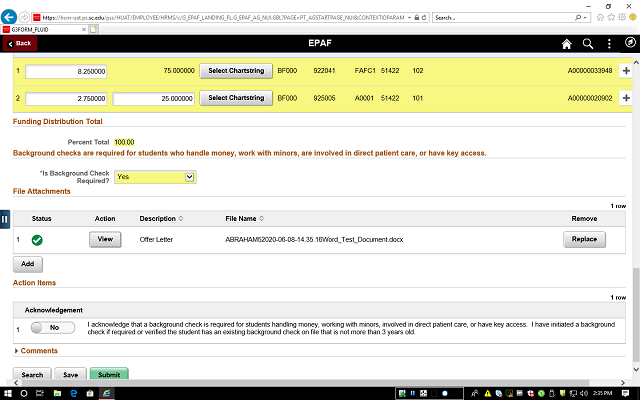Open the IE favorites star
Image resolution: width=640 pixels, height=400 pixels.
coord(611,17)
